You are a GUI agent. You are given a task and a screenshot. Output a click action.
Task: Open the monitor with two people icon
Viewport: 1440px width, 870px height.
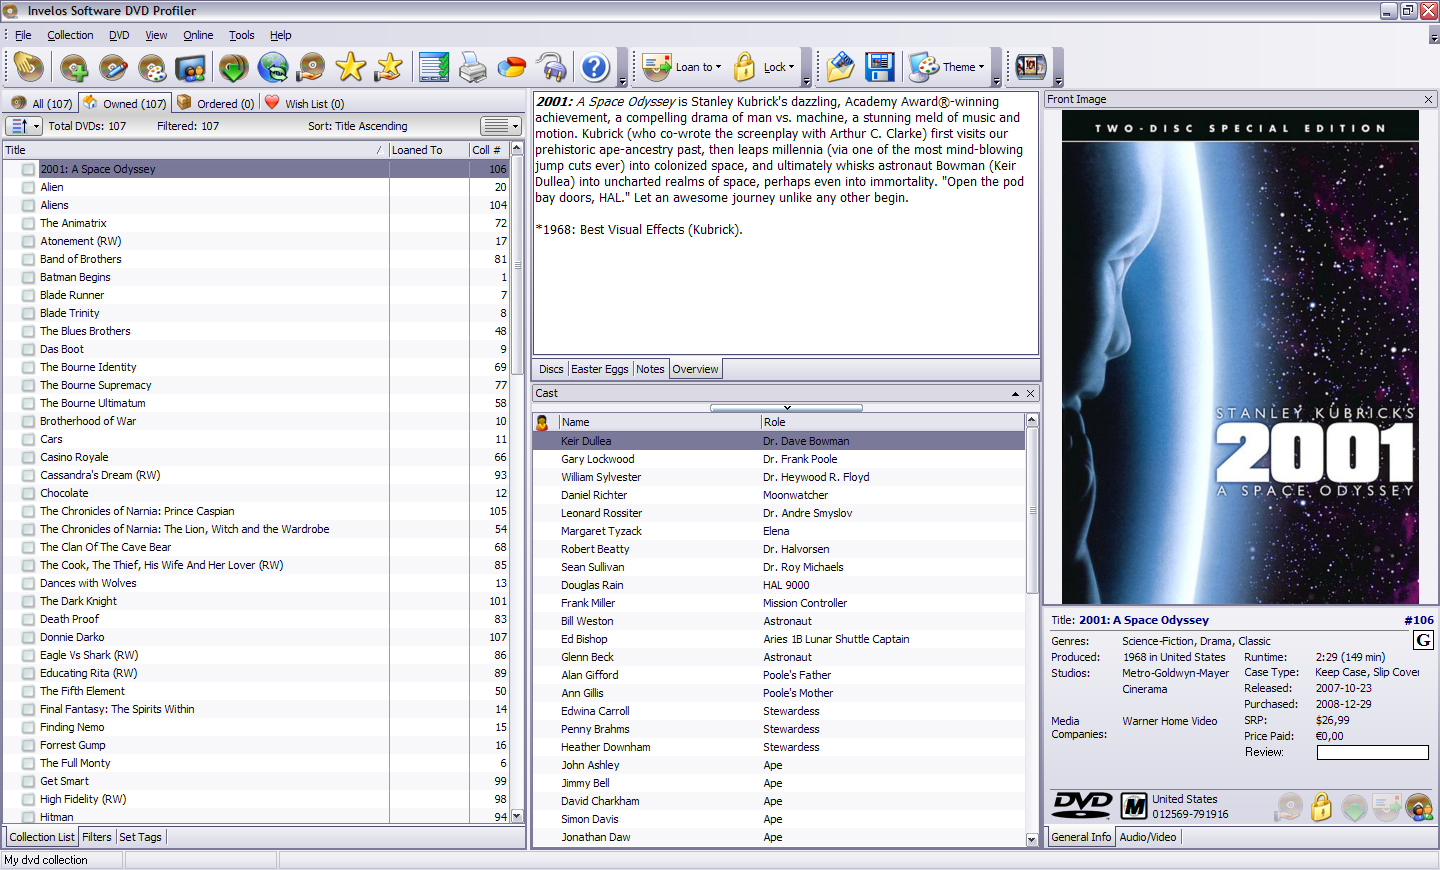190,67
